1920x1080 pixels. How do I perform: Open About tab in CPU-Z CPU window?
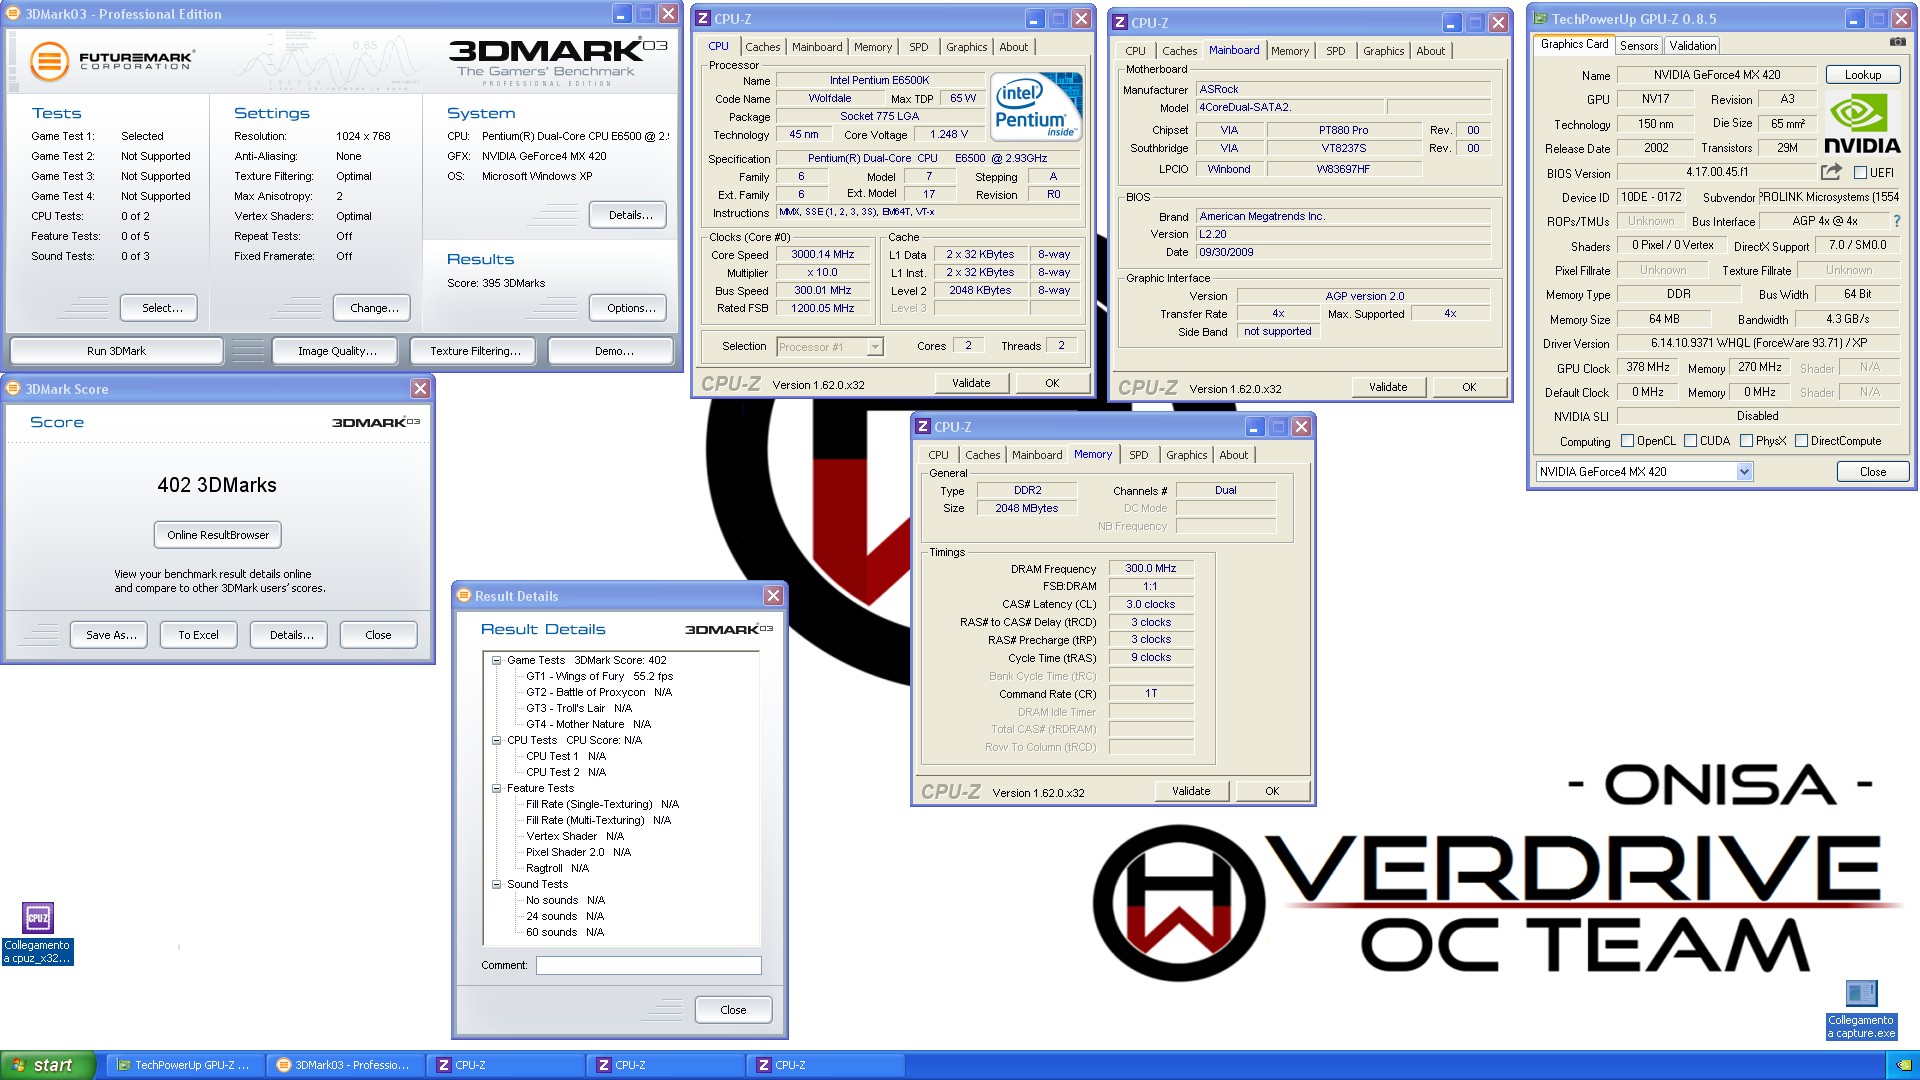point(1013,47)
